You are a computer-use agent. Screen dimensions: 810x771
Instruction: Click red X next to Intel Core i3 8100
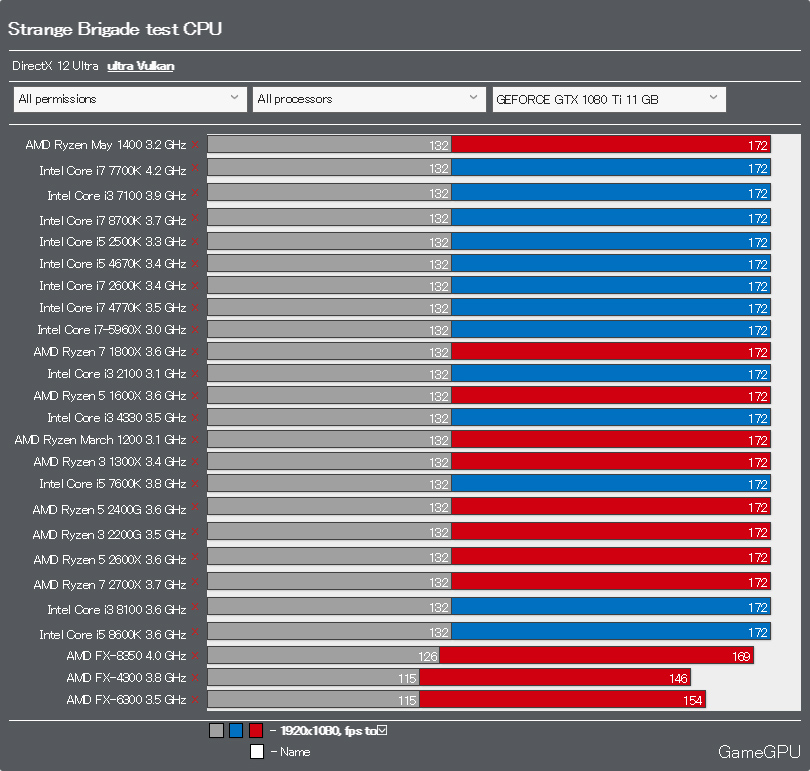tap(195, 607)
